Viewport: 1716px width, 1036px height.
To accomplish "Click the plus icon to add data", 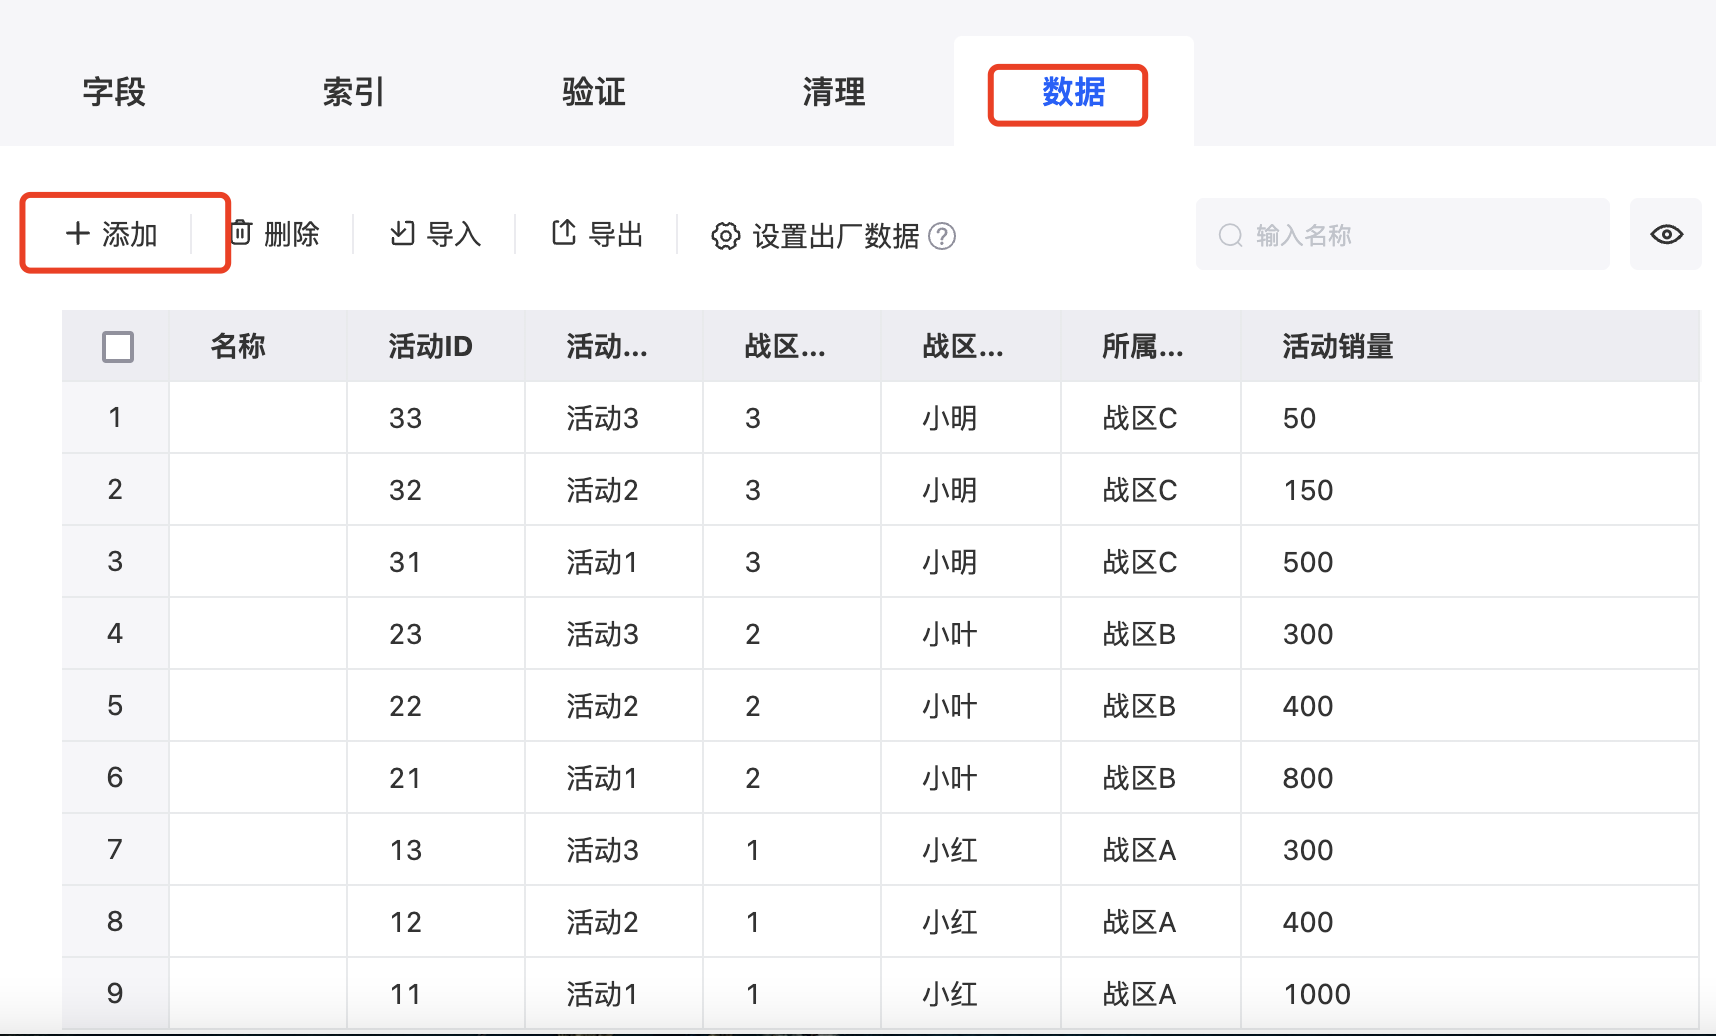I will coord(78,234).
